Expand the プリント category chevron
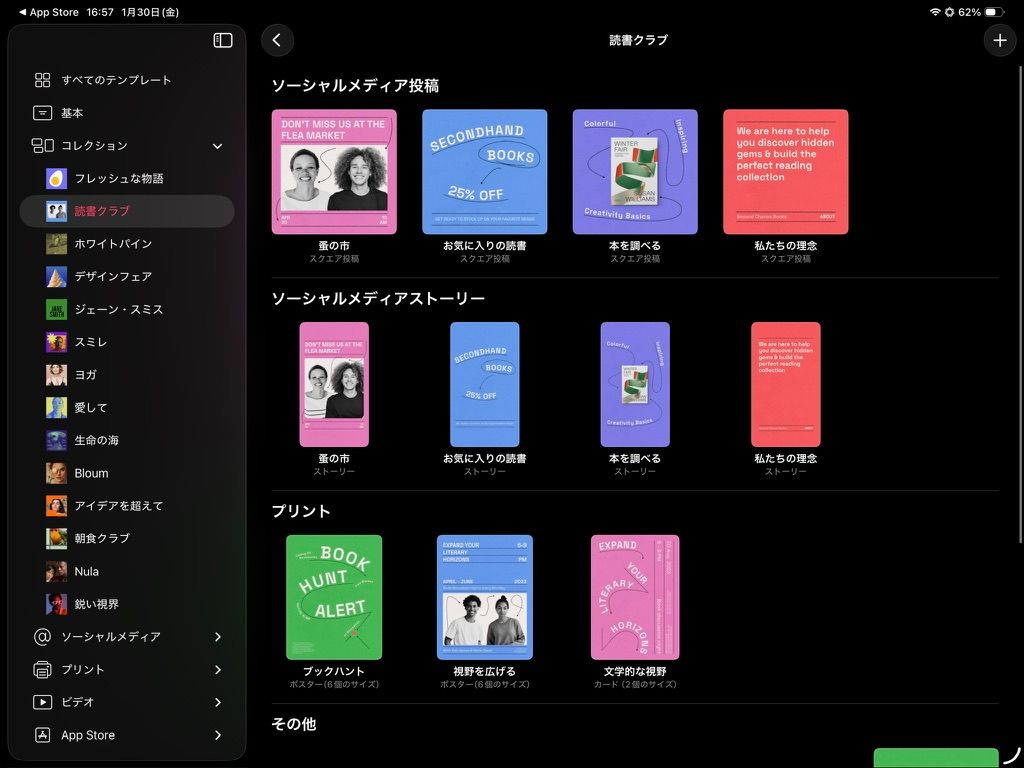1024x768 pixels. point(218,669)
